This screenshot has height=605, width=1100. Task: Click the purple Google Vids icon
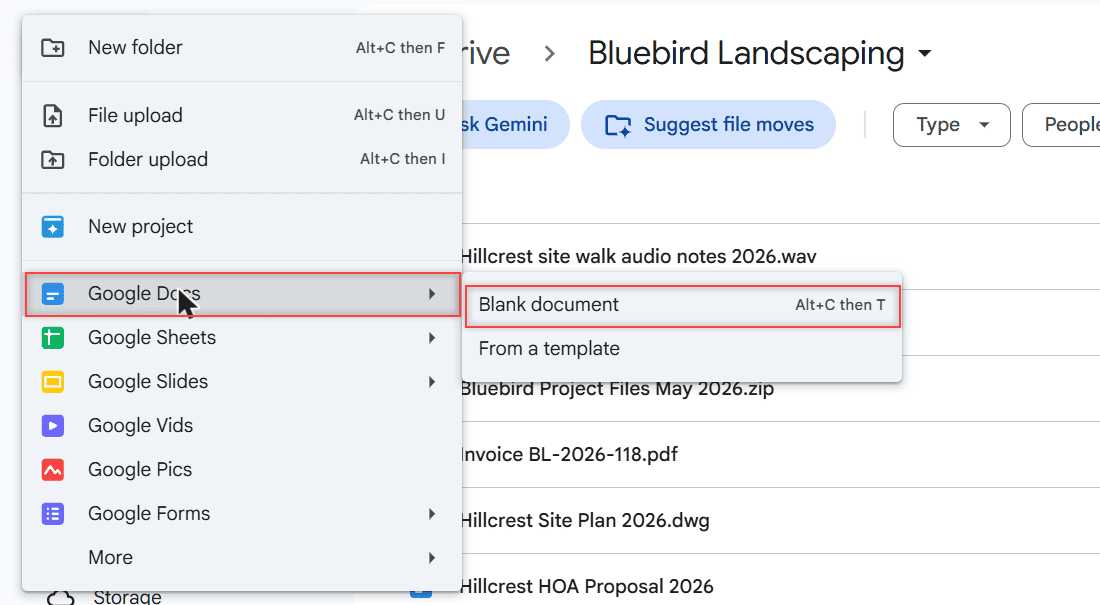pyautogui.click(x=53, y=426)
